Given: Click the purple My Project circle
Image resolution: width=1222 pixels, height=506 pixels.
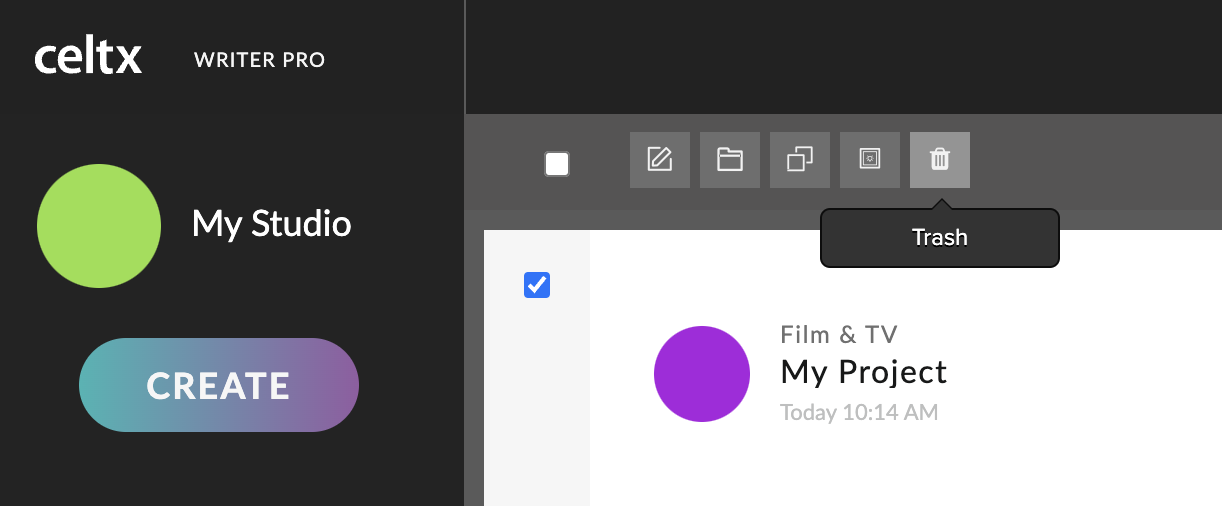Looking at the screenshot, I should click(x=702, y=374).
